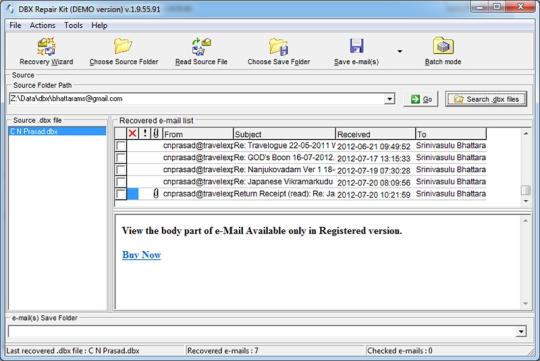Click the blue highlighted cell in Return Receipt row

133,194
